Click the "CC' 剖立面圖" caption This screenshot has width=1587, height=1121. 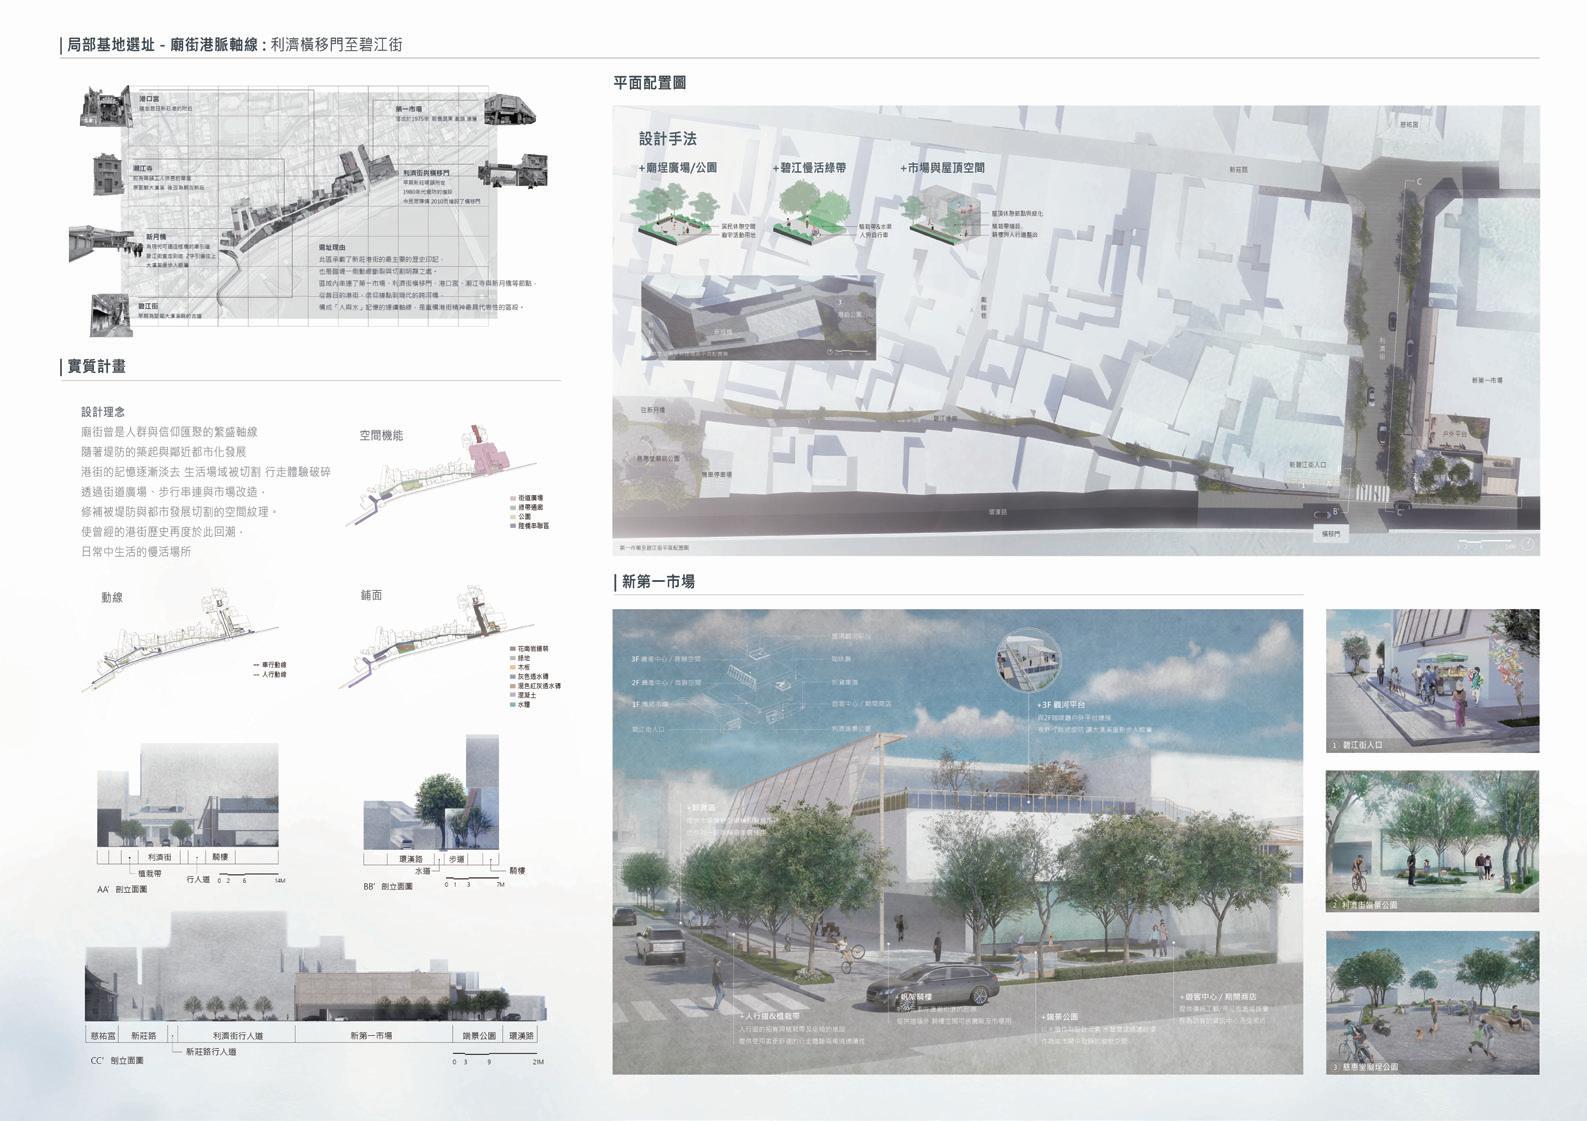(117, 1060)
